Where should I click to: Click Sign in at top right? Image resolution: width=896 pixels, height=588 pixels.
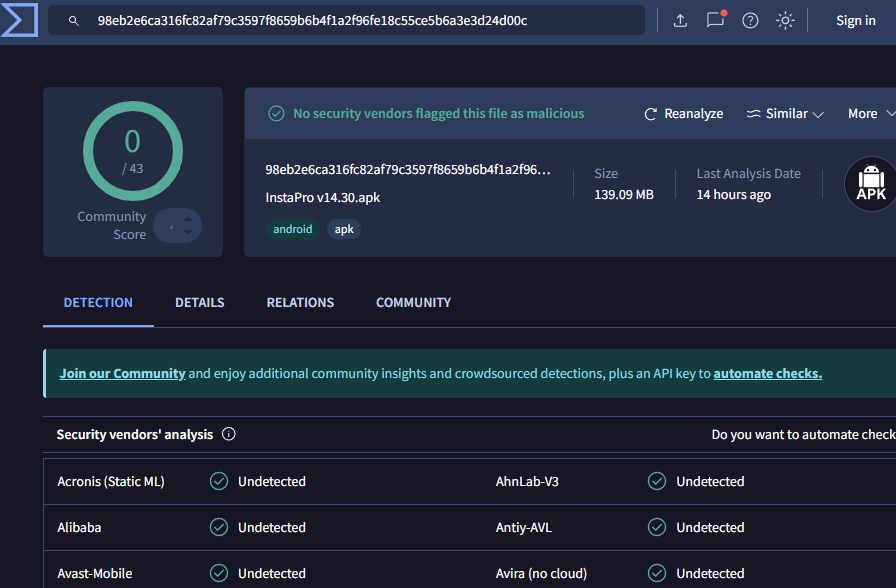click(855, 21)
